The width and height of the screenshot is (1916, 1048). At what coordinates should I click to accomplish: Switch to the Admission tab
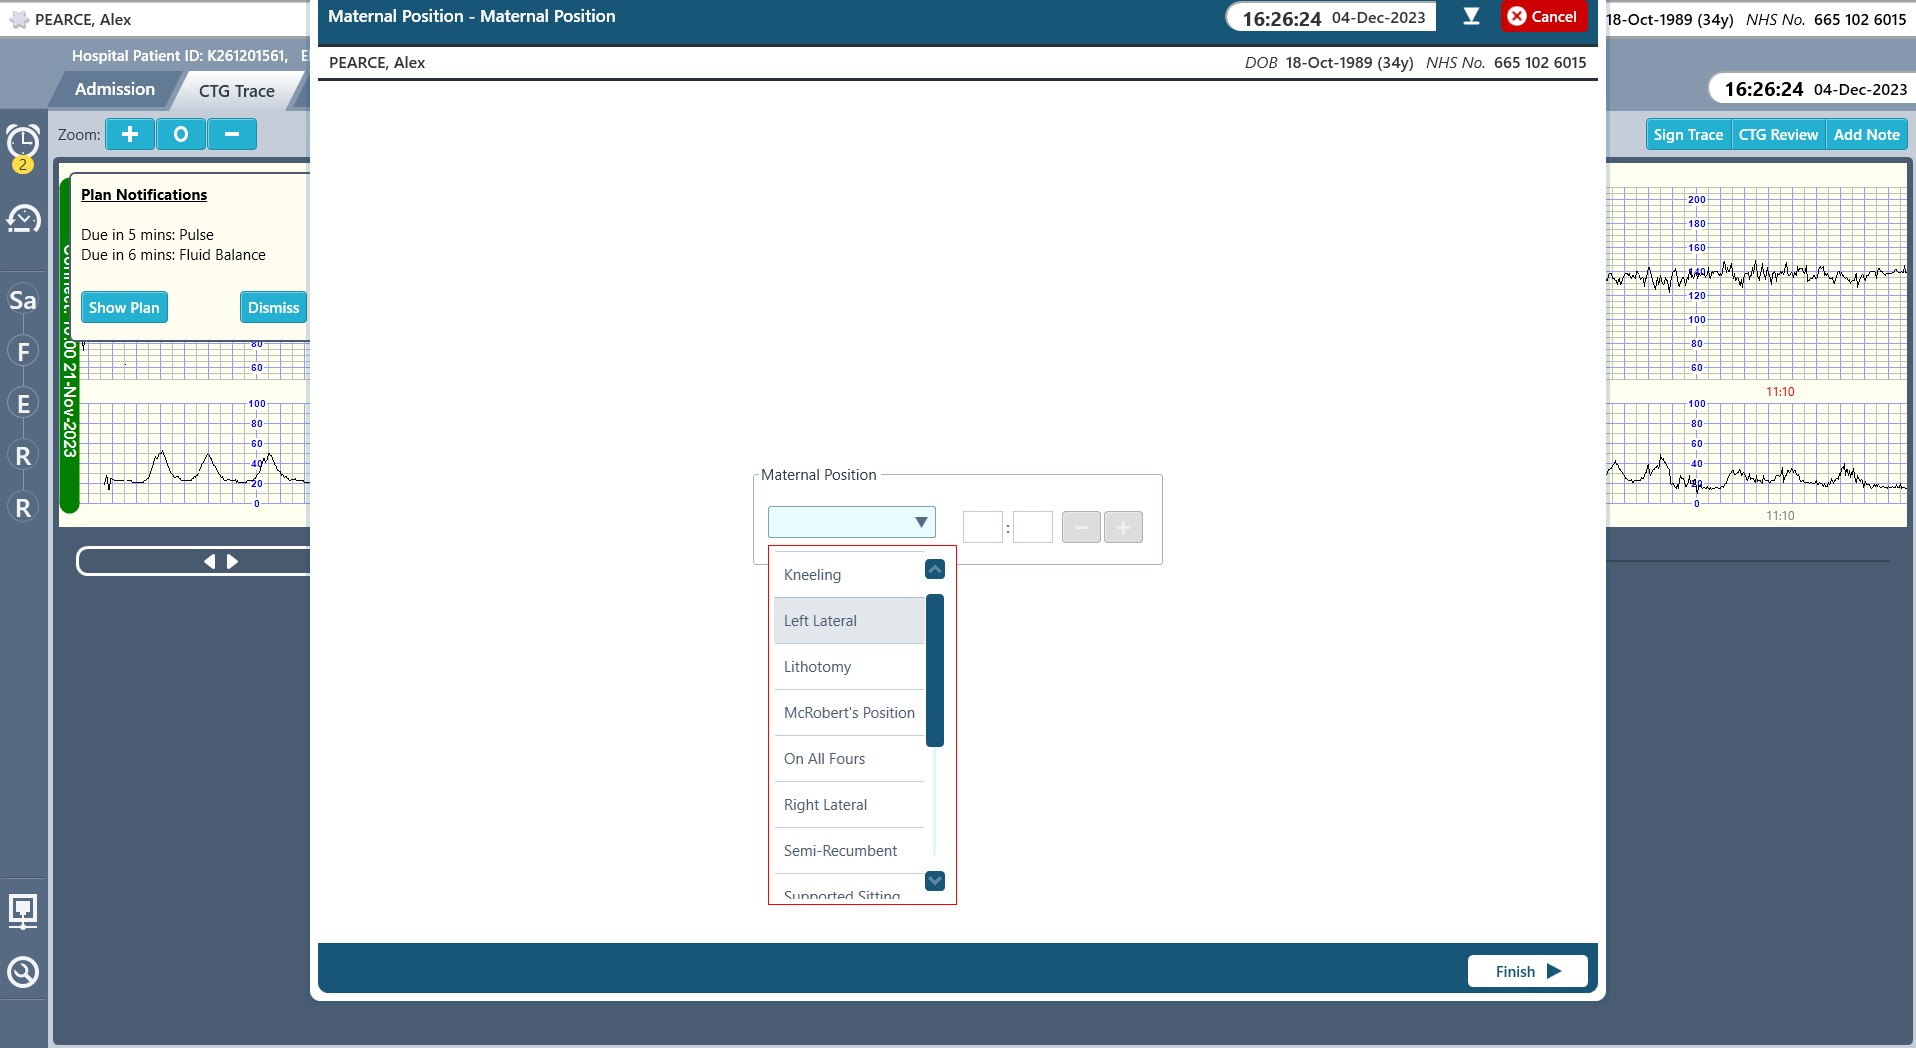115,89
